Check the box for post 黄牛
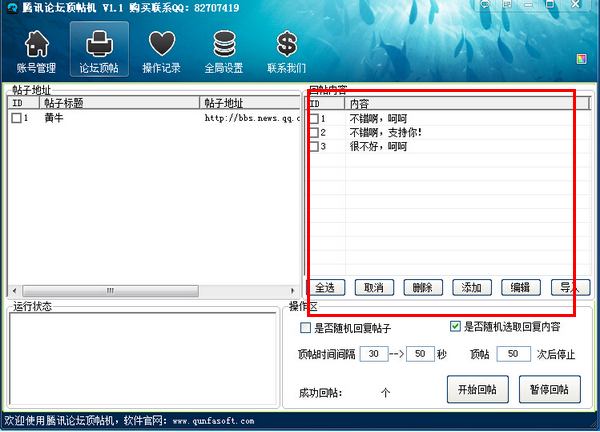The height and width of the screenshot is (432, 600). click(16, 118)
